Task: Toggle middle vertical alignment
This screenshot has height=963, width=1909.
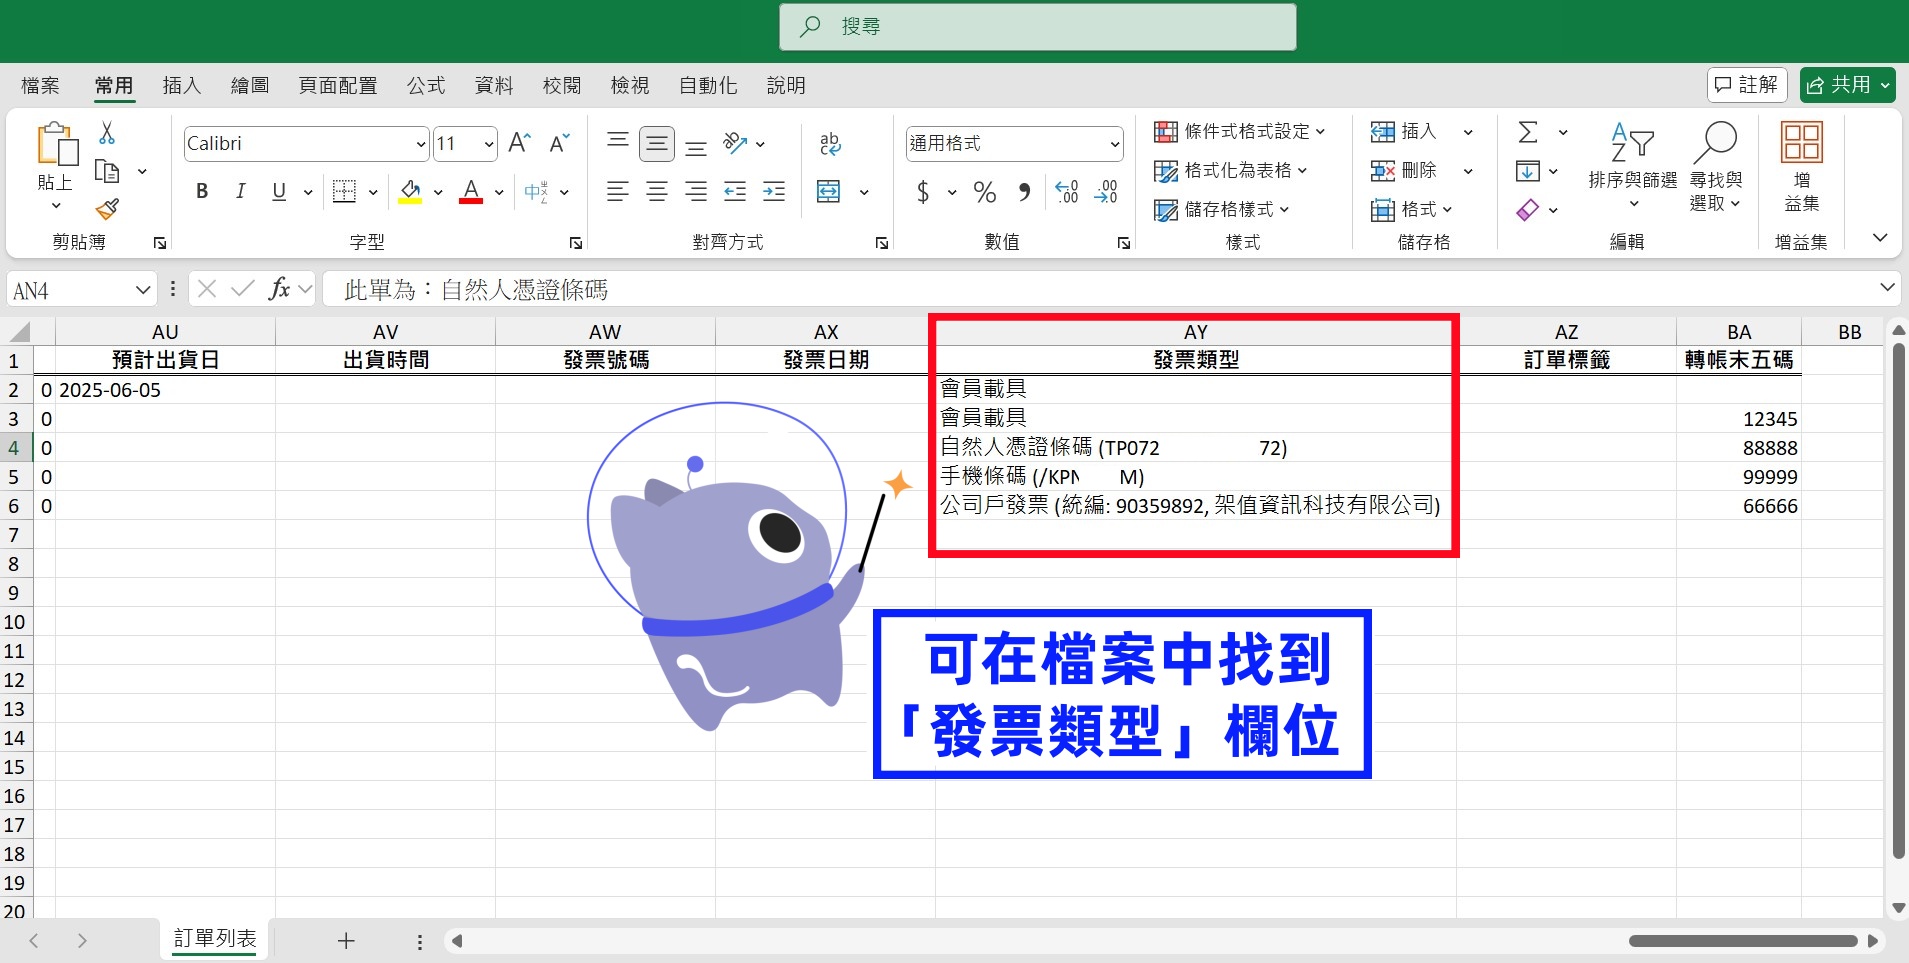Action: (x=657, y=144)
